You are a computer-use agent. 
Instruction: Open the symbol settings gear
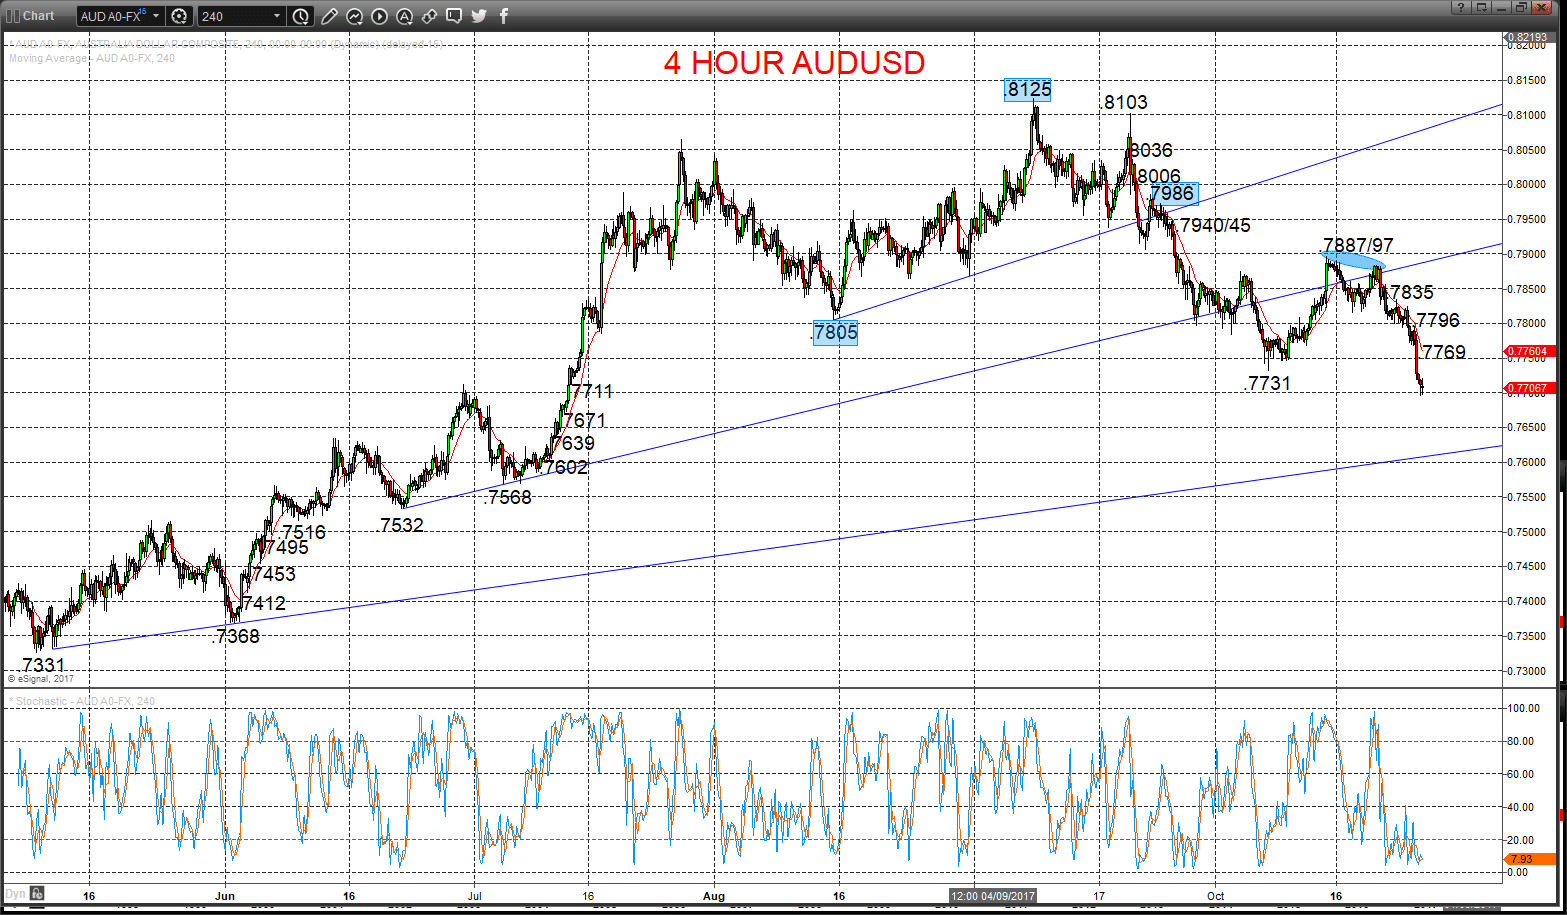(179, 16)
